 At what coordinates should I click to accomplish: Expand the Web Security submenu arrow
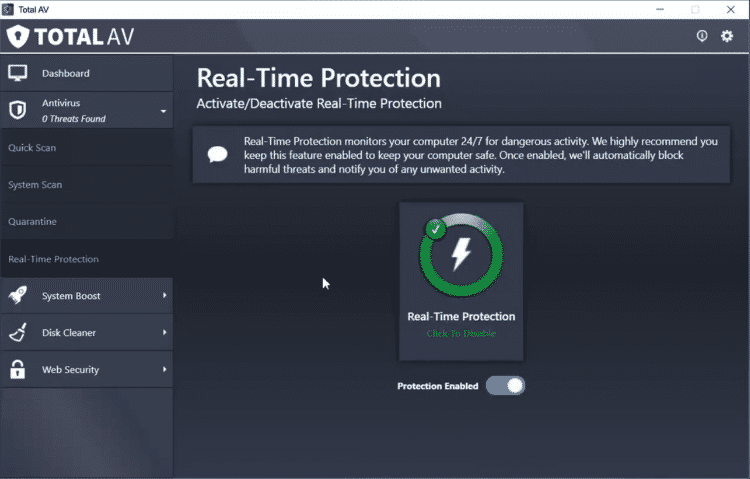[x=164, y=370]
